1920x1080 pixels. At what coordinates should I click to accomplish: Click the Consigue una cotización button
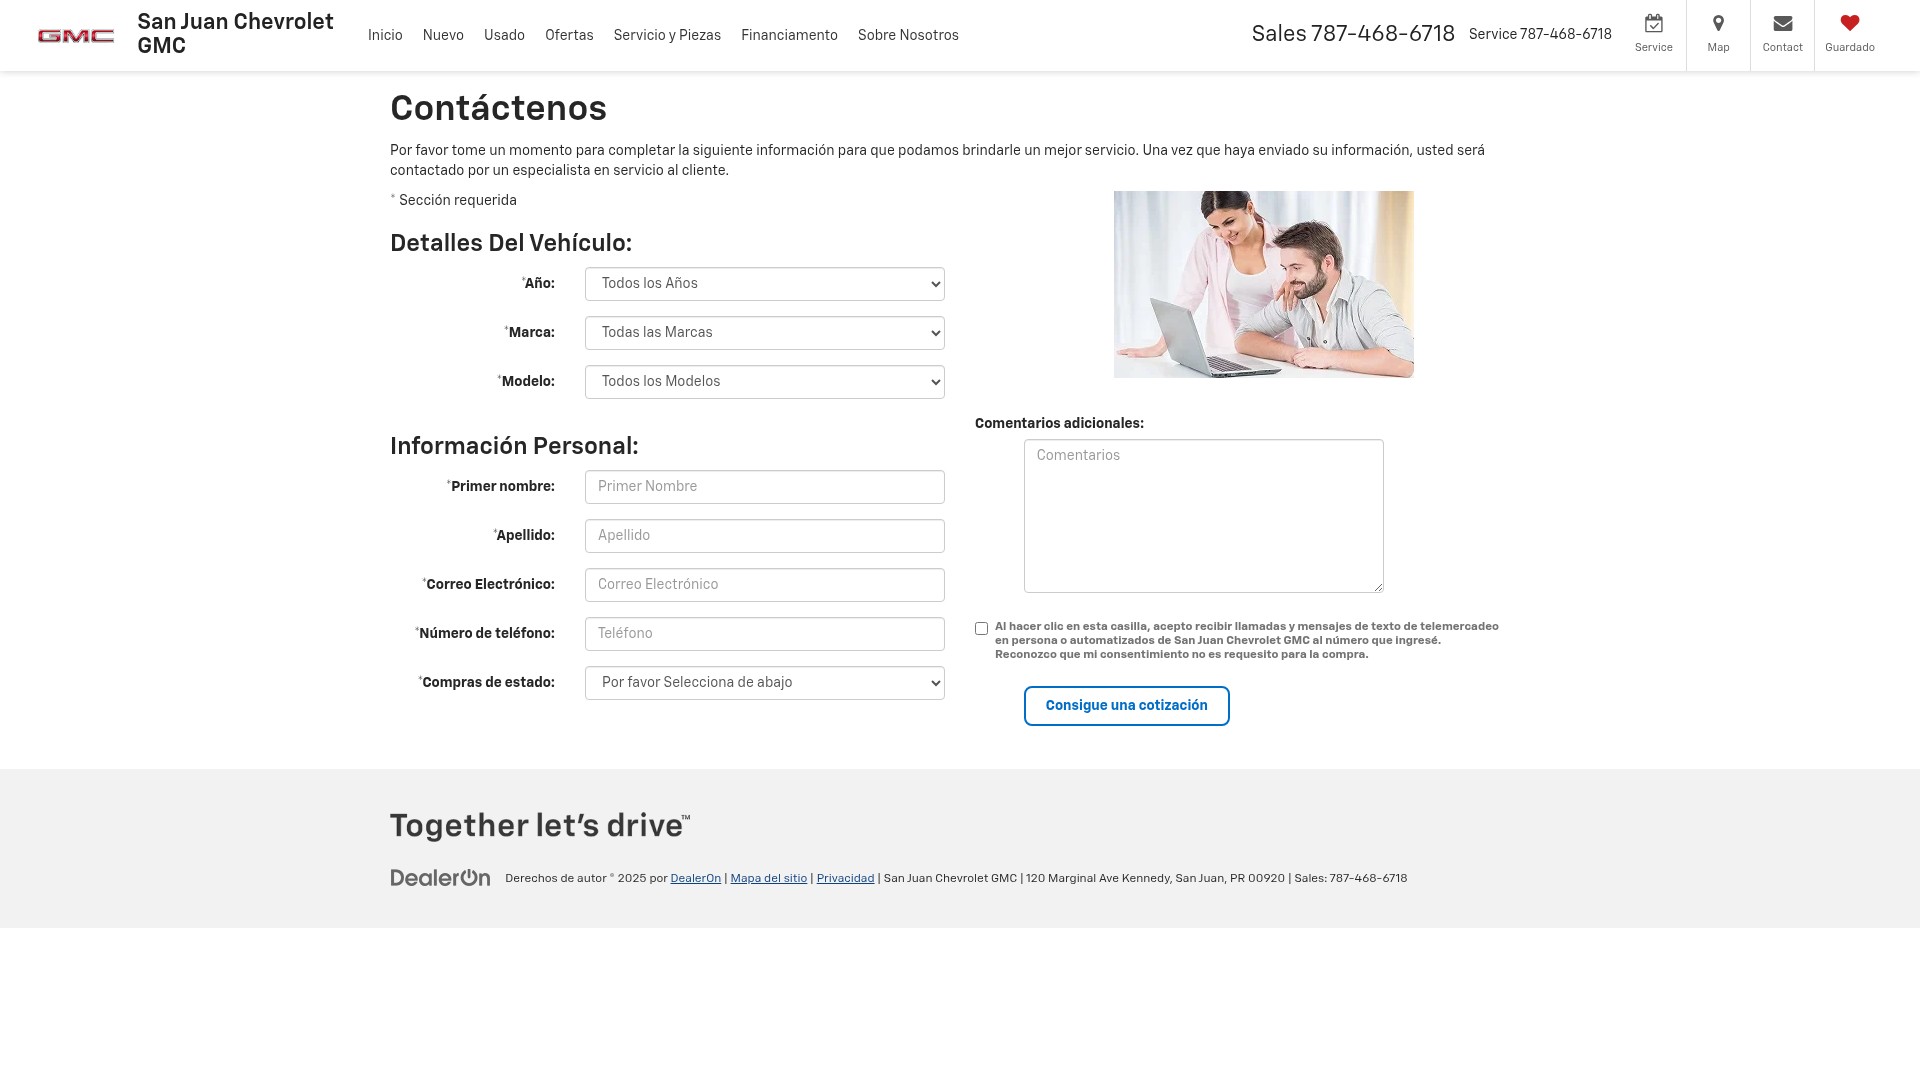point(1127,706)
